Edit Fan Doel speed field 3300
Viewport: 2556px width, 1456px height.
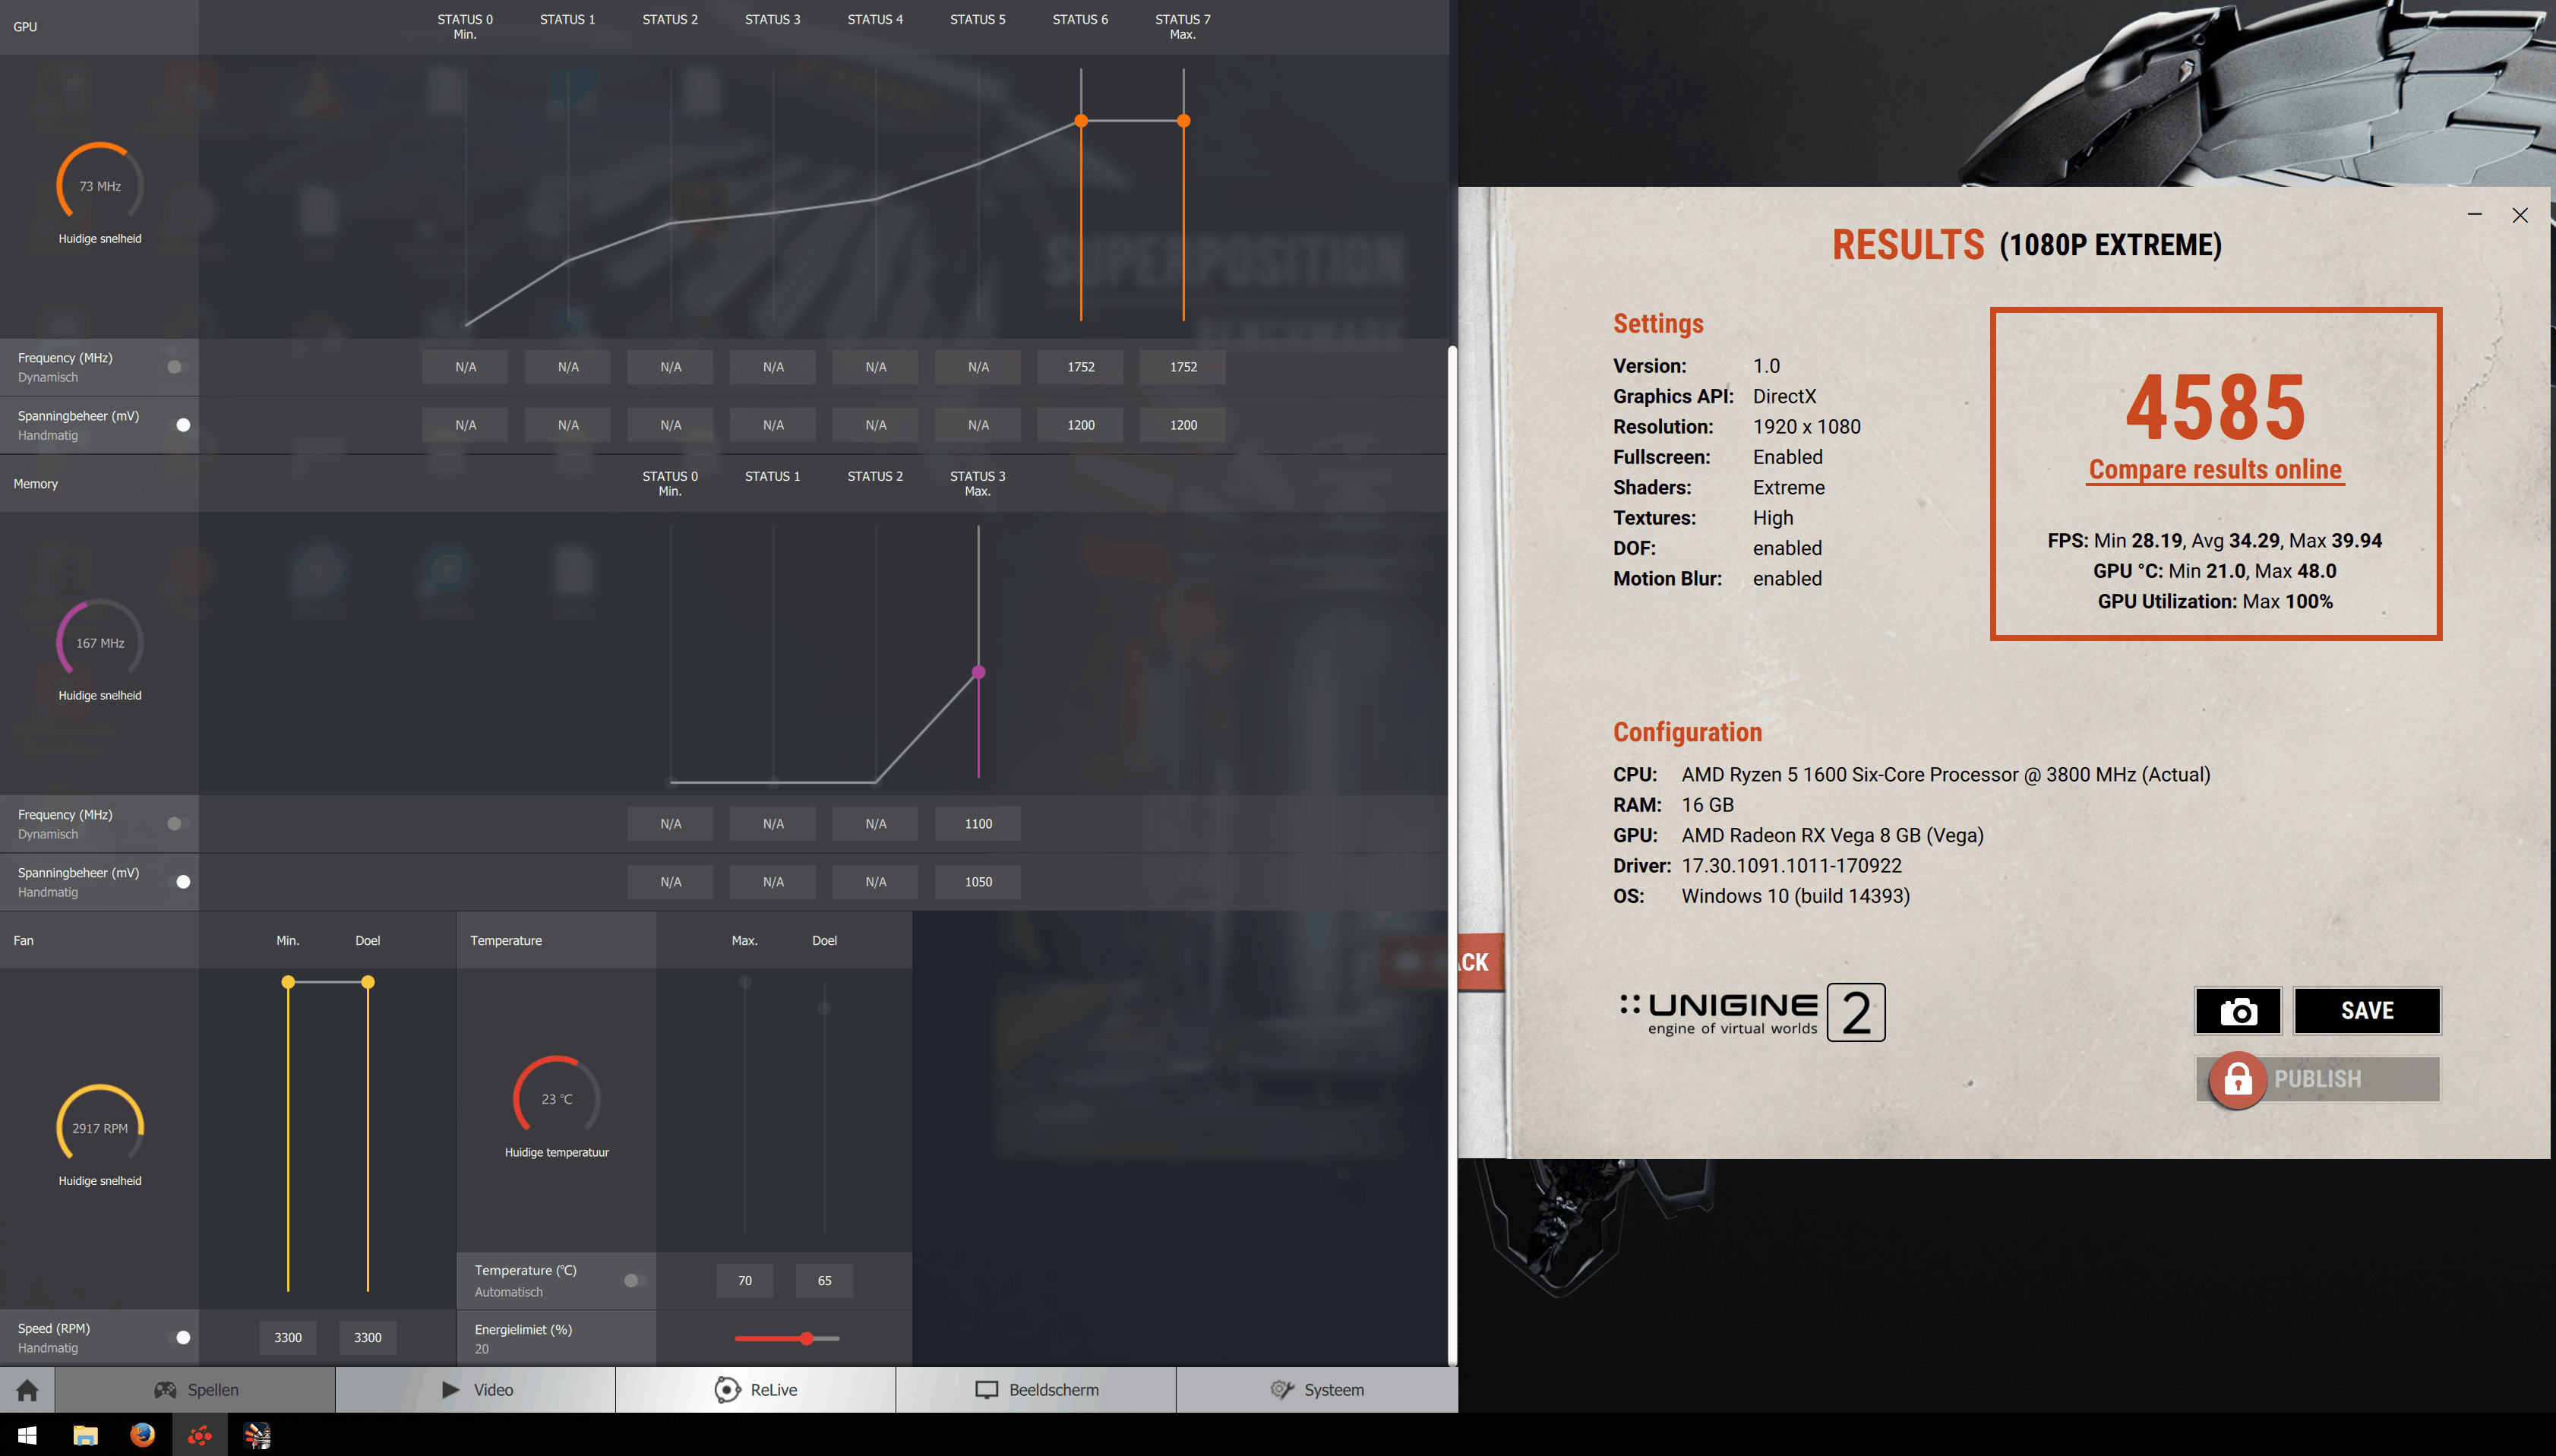click(368, 1338)
